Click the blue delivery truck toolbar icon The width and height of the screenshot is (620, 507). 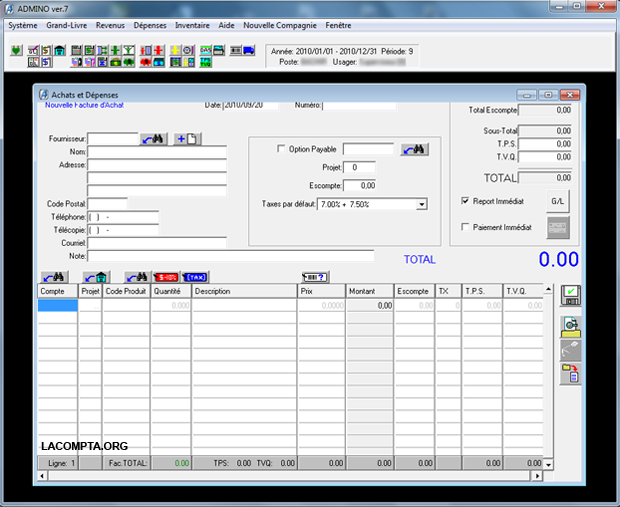(x=249, y=50)
